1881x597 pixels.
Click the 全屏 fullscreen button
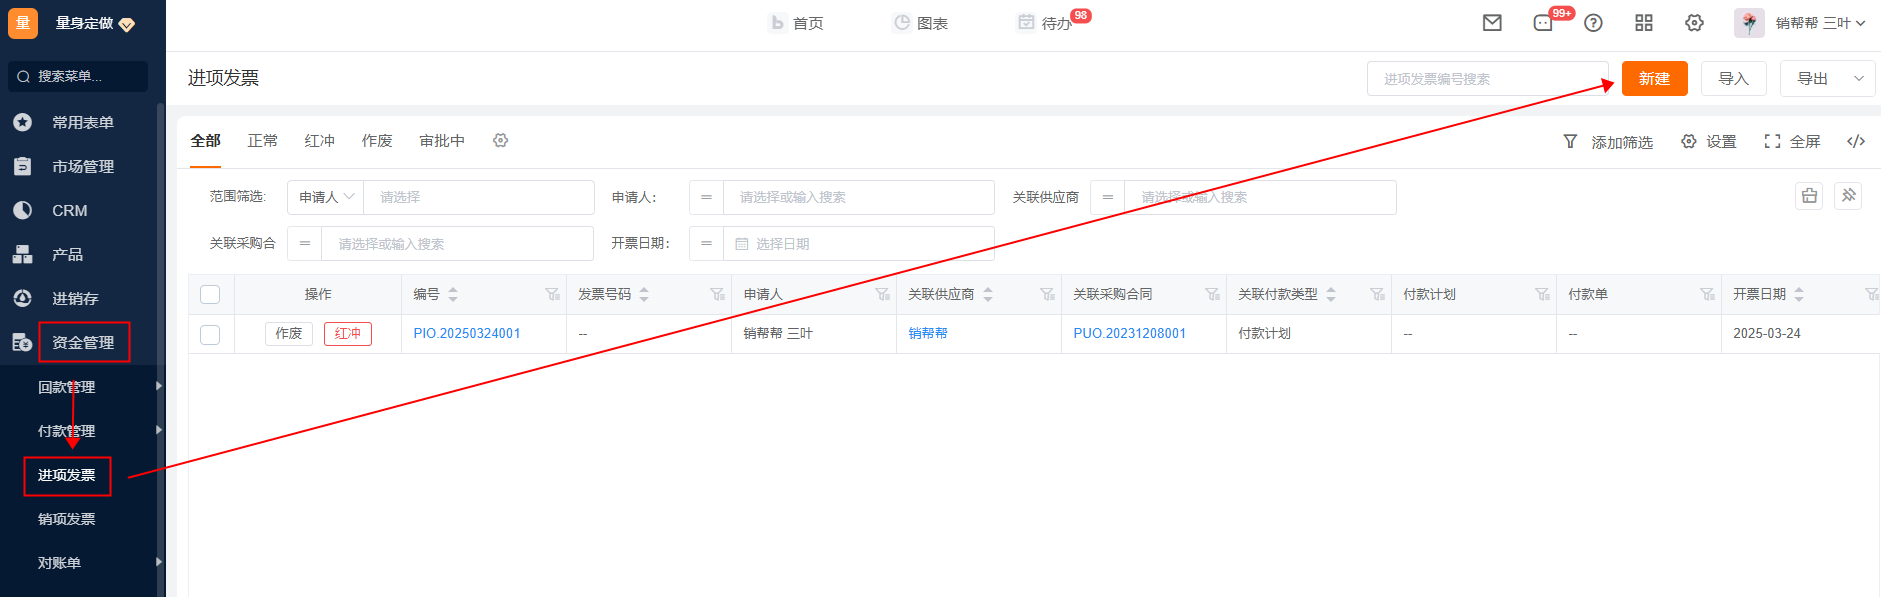(x=1792, y=142)
